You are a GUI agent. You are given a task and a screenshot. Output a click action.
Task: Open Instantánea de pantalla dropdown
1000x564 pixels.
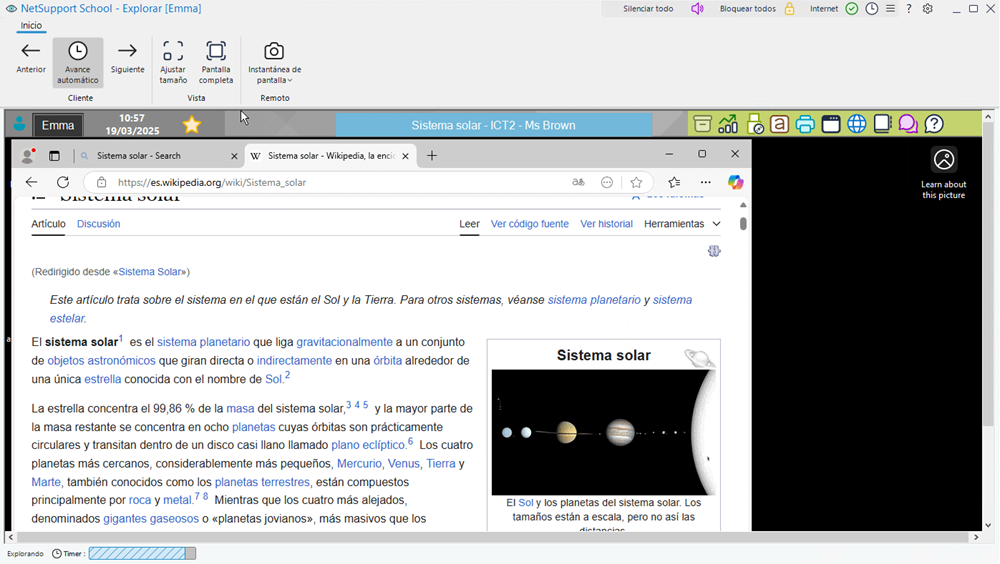(274, 63)
